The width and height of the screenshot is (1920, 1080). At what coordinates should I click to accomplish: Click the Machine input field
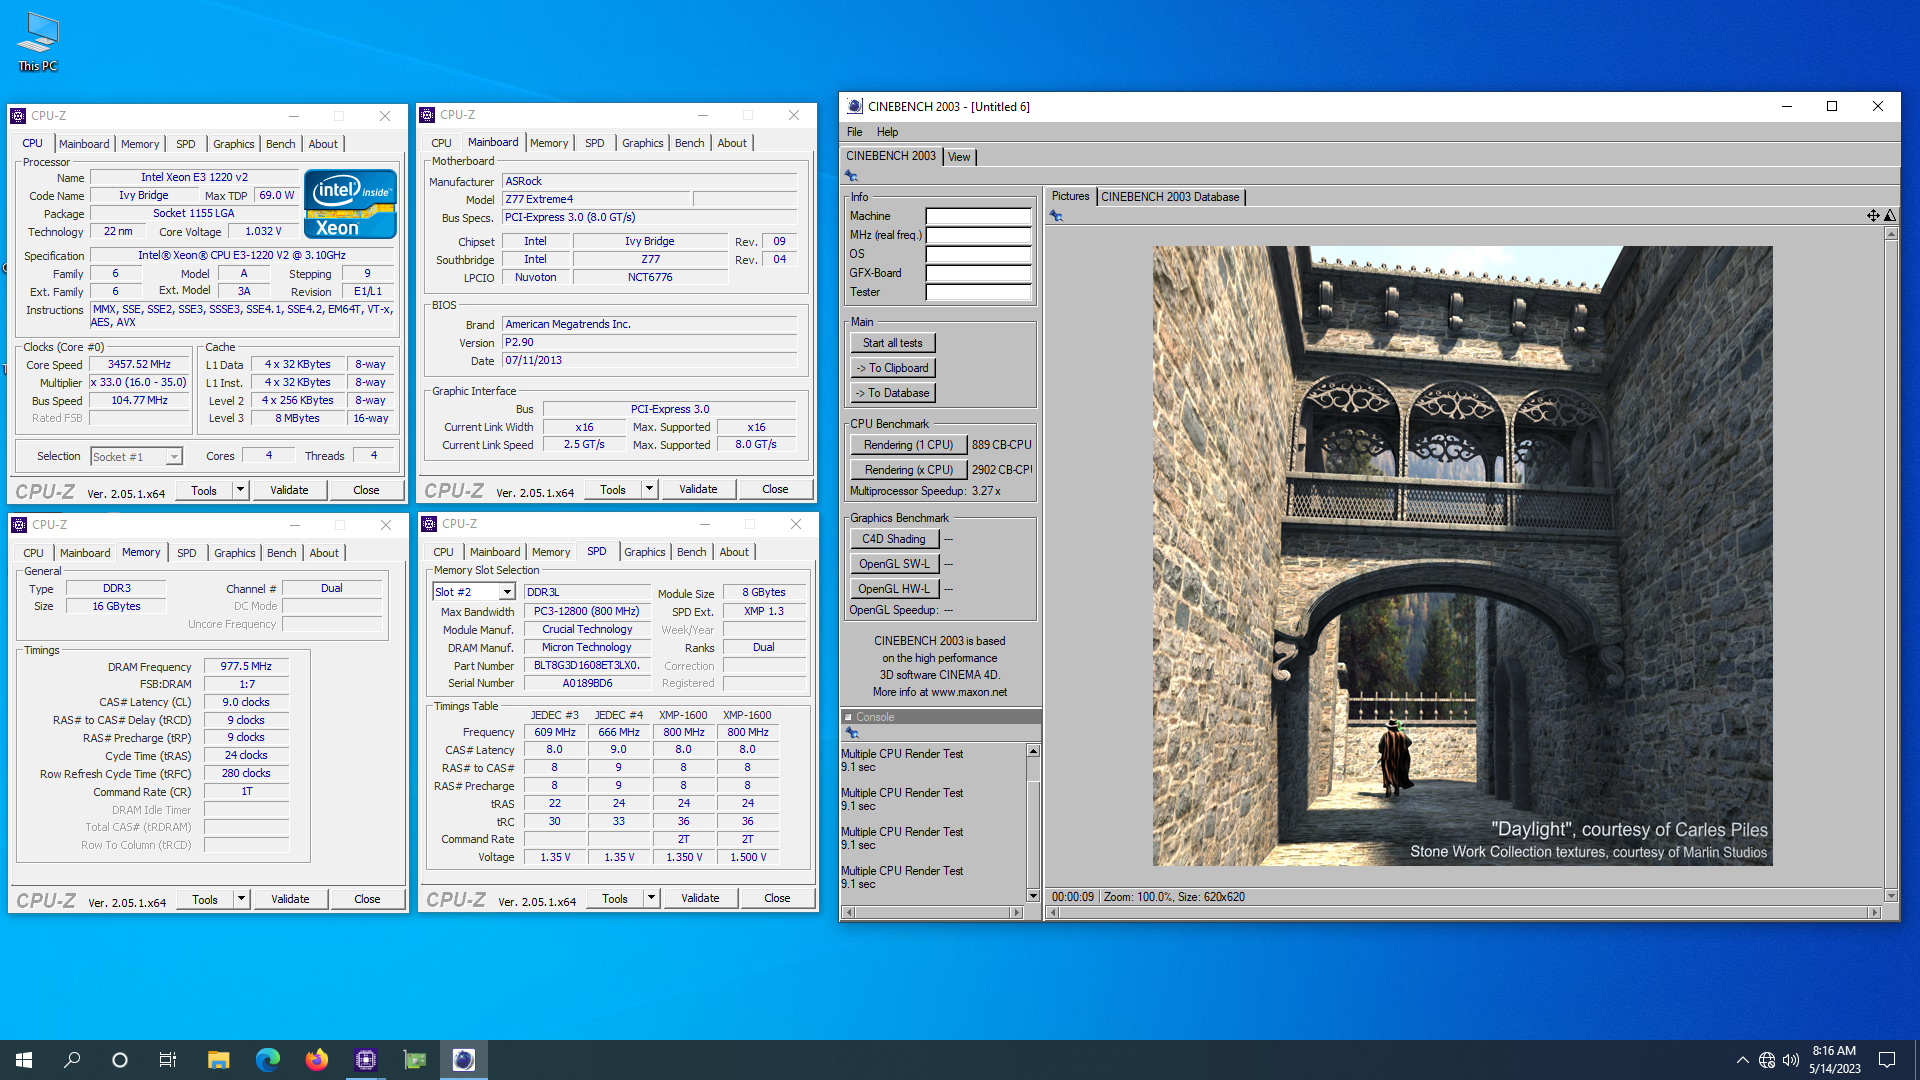click(978, 216)
